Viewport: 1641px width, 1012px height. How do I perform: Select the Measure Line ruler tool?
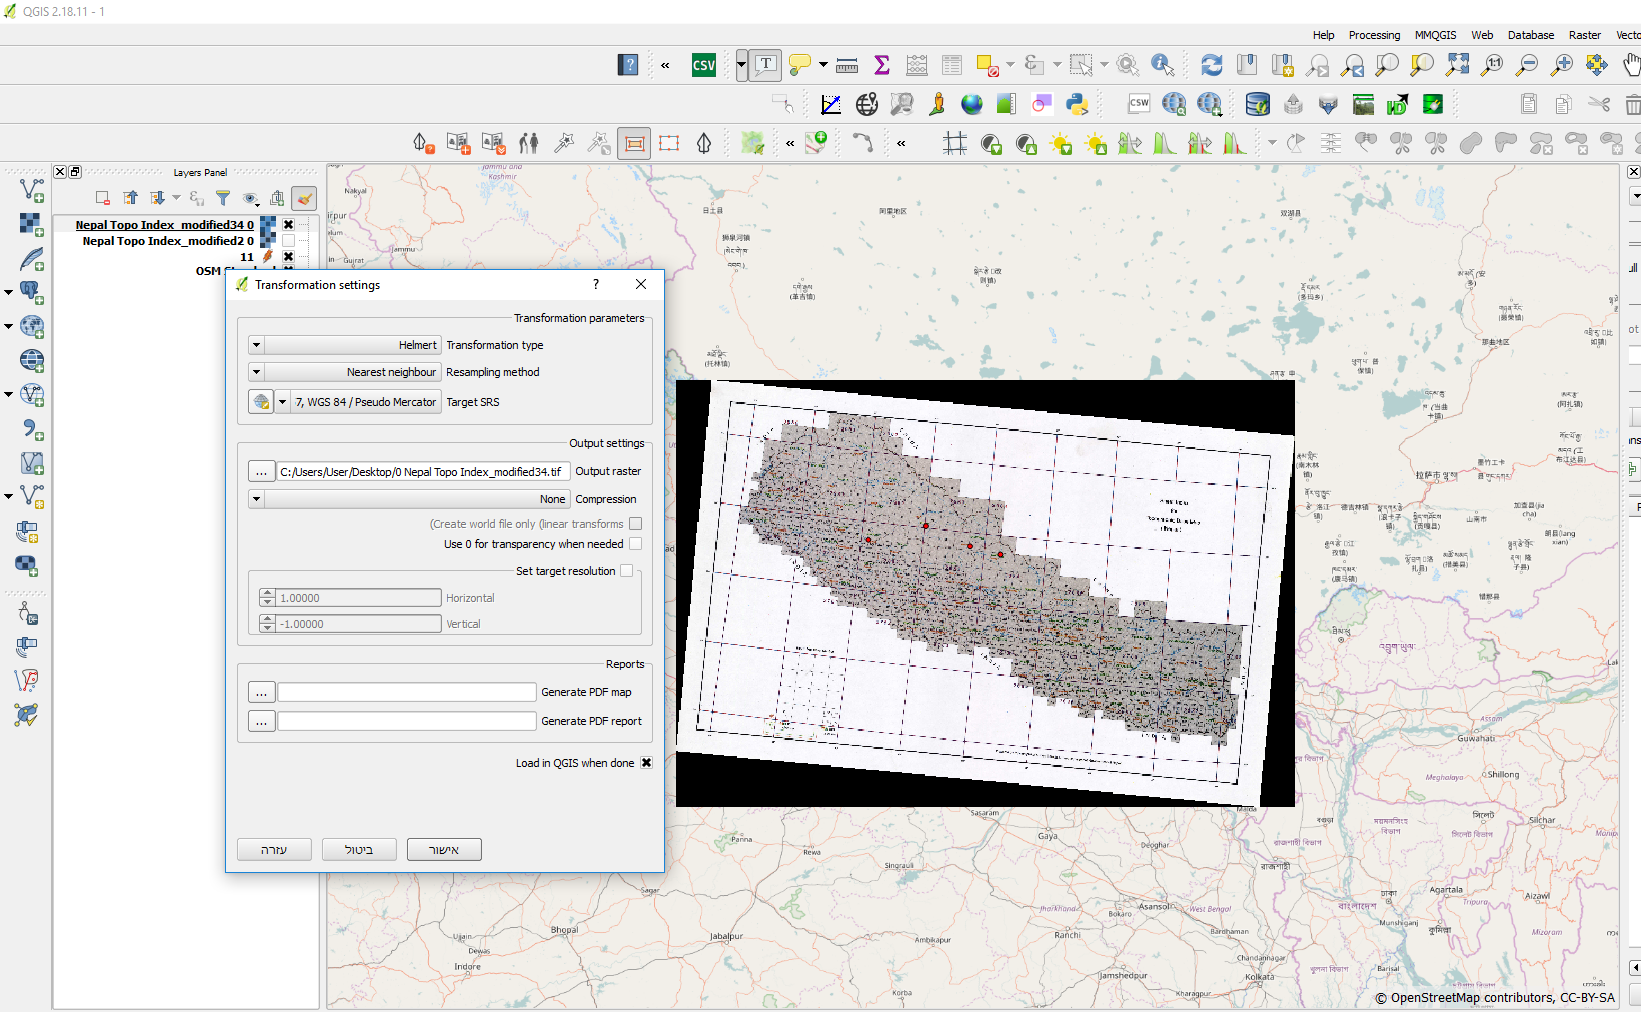(847, 65)
